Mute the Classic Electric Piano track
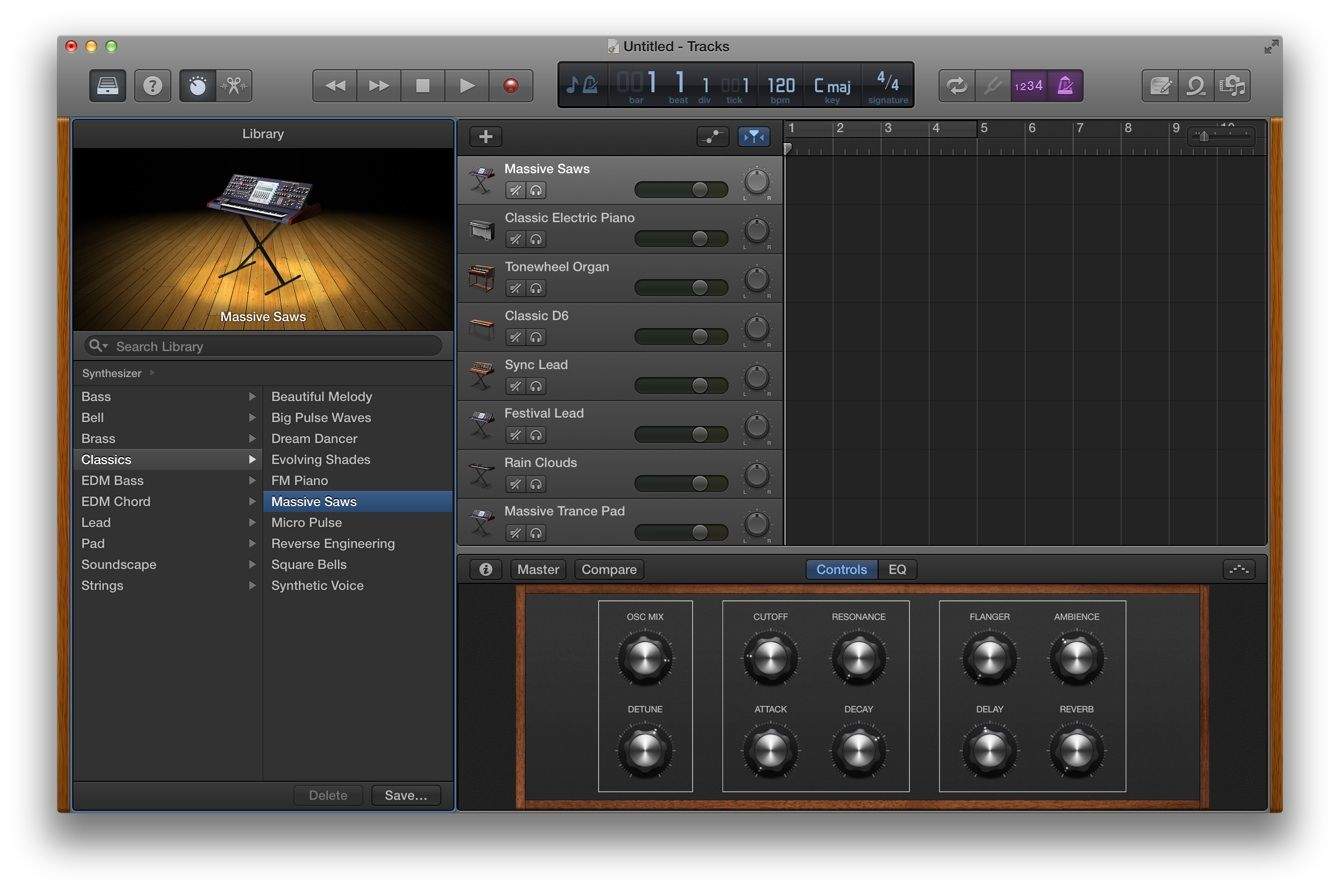Image resolution: width=1340 pixels, height=892 pixels. (515, 239)
